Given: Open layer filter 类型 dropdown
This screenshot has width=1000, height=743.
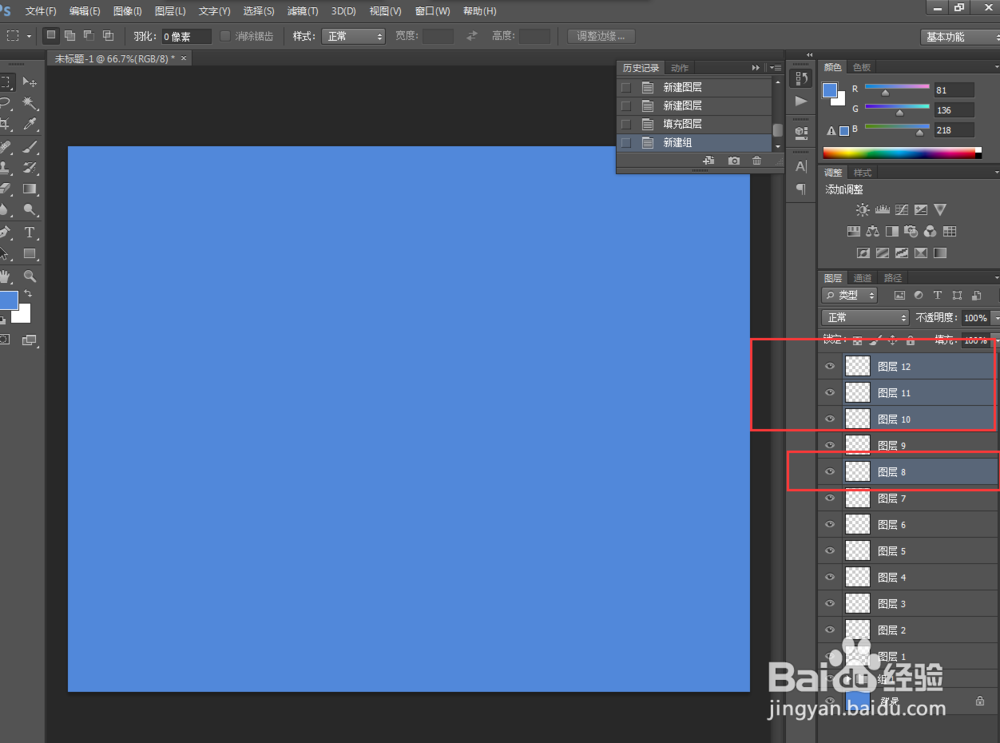Looking at the screenshot, I should 849,295.
